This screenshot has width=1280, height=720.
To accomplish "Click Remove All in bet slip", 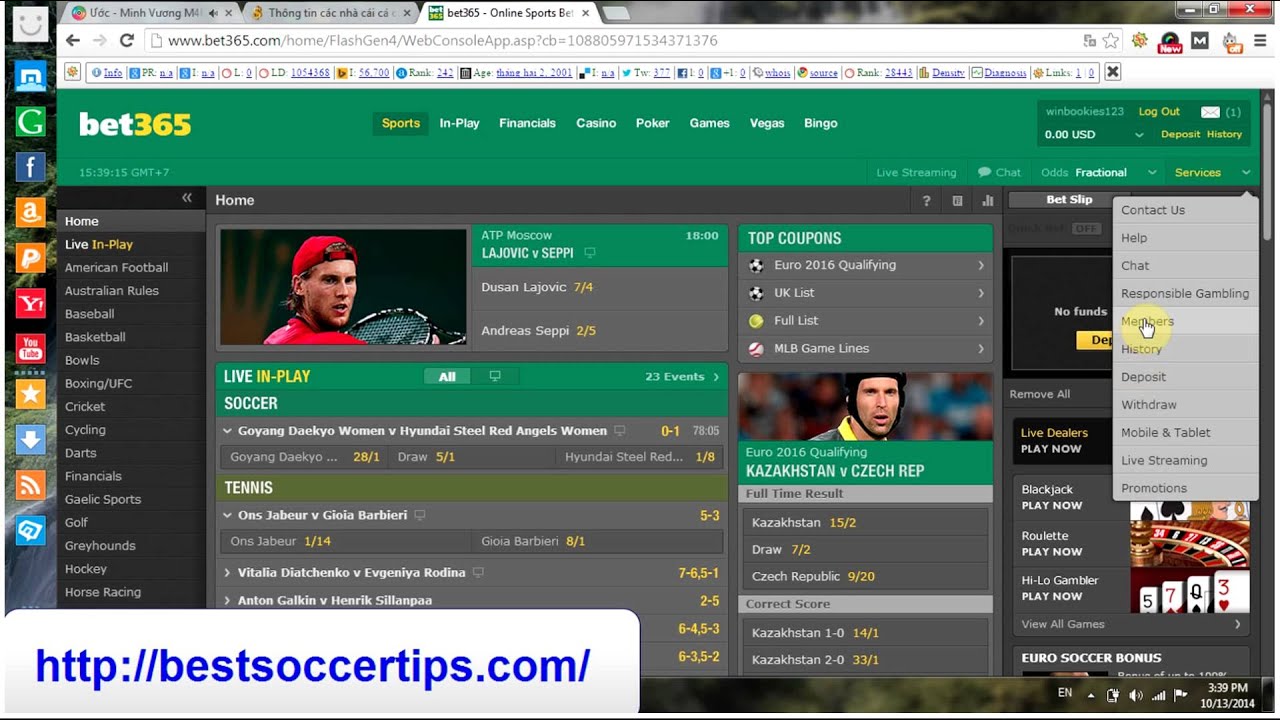I will [x=1039, y=394].
